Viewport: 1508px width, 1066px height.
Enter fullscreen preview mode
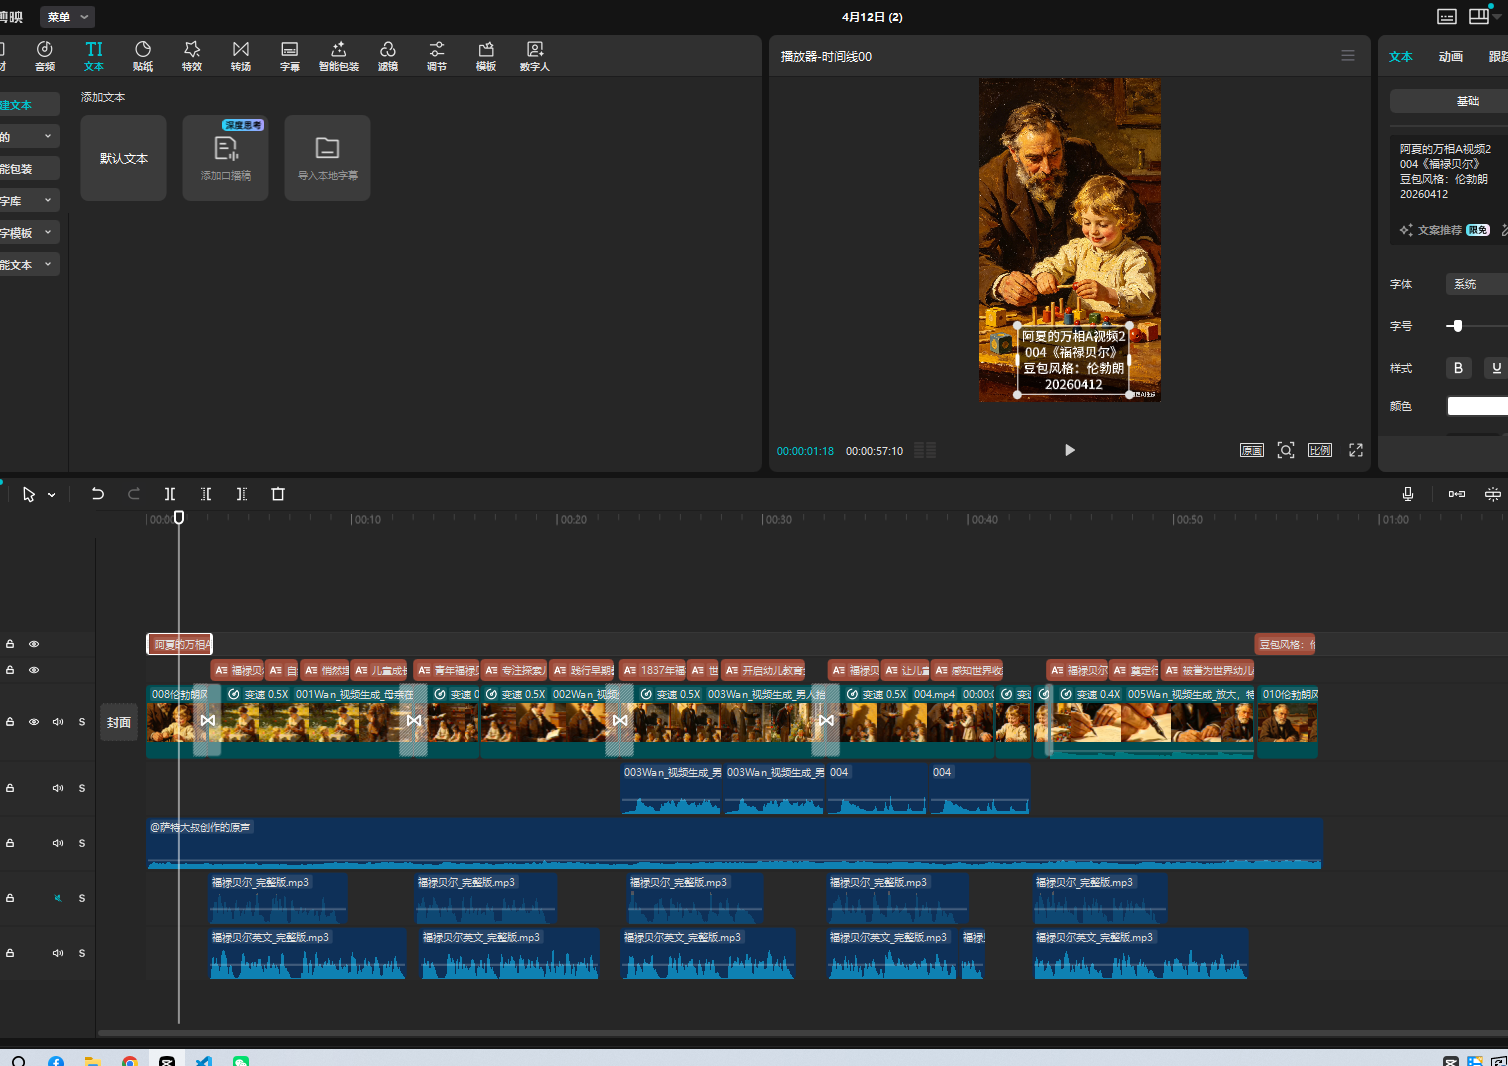click(1356, 450)
